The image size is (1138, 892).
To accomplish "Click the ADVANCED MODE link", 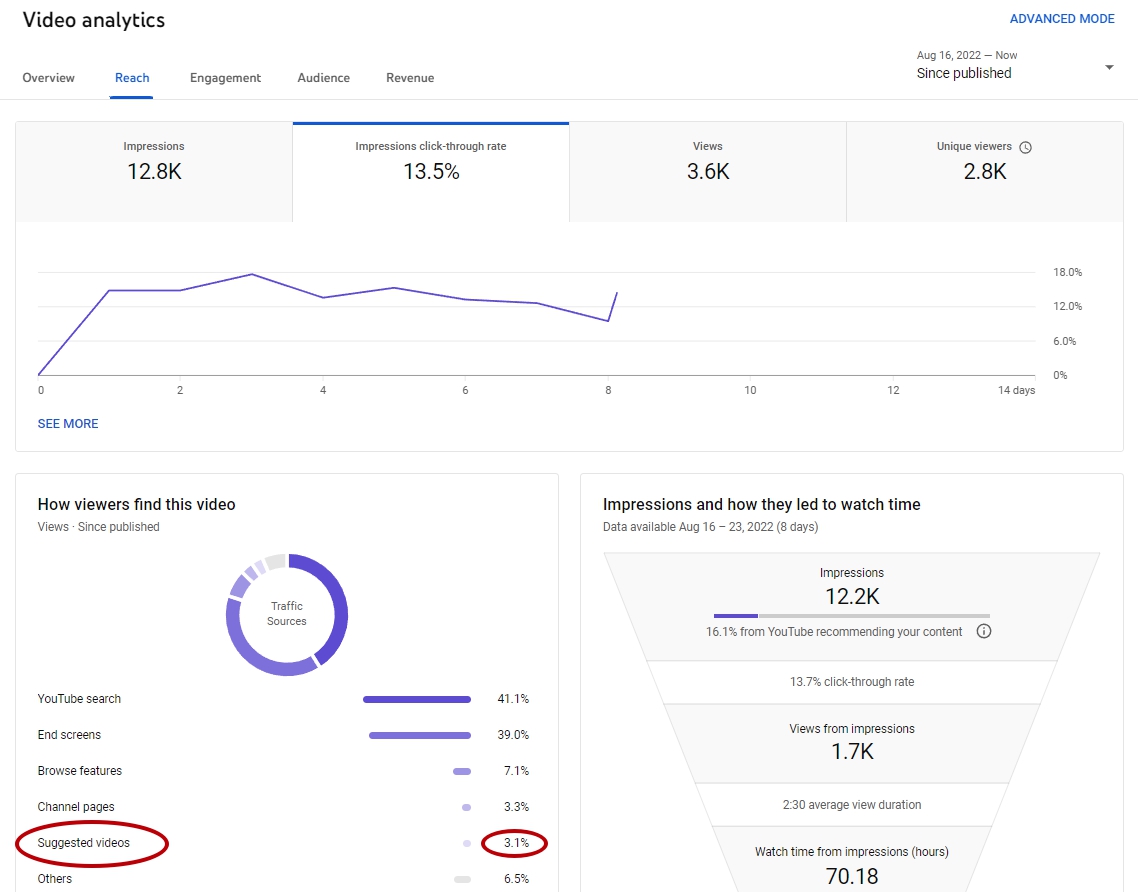I will coord(1062,19).
